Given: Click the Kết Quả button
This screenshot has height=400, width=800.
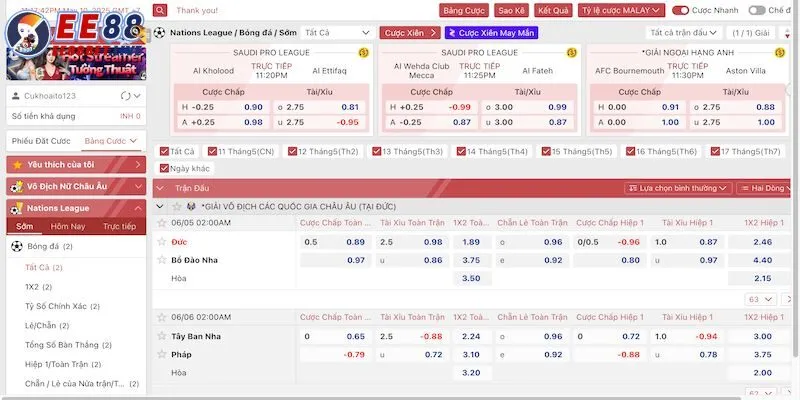Looking at the screenshot, I should (x=553, y=10).
